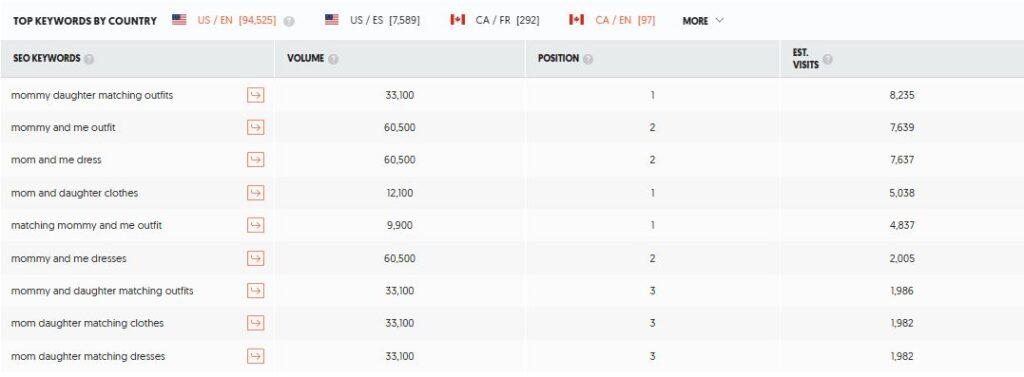Switch to CA / FR keywords tab
The width and height of the screenshot is (1024, 377).
click(x=494, y=20)
